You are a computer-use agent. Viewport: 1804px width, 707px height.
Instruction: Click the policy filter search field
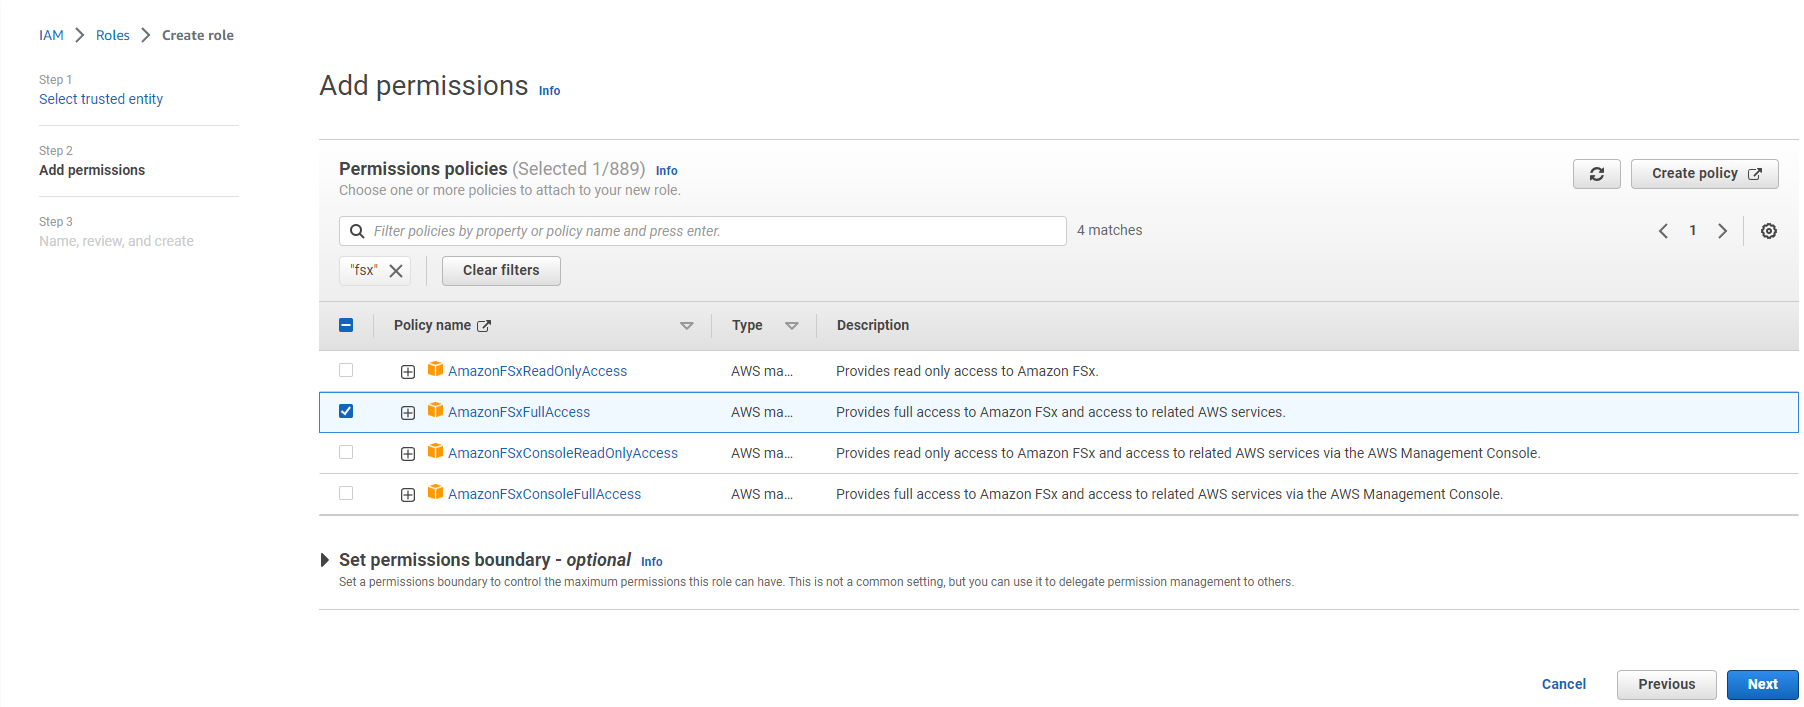(x=715, y=231)
